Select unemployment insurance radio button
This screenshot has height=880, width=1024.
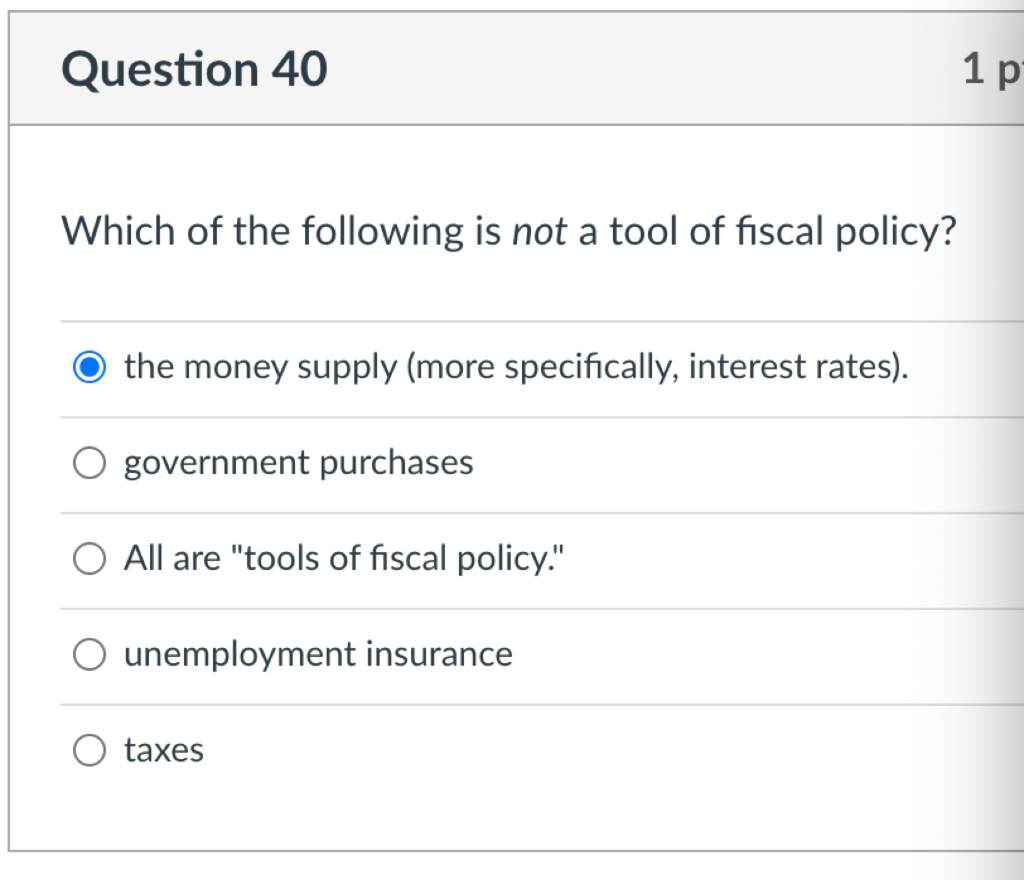(x=89, y=655)
